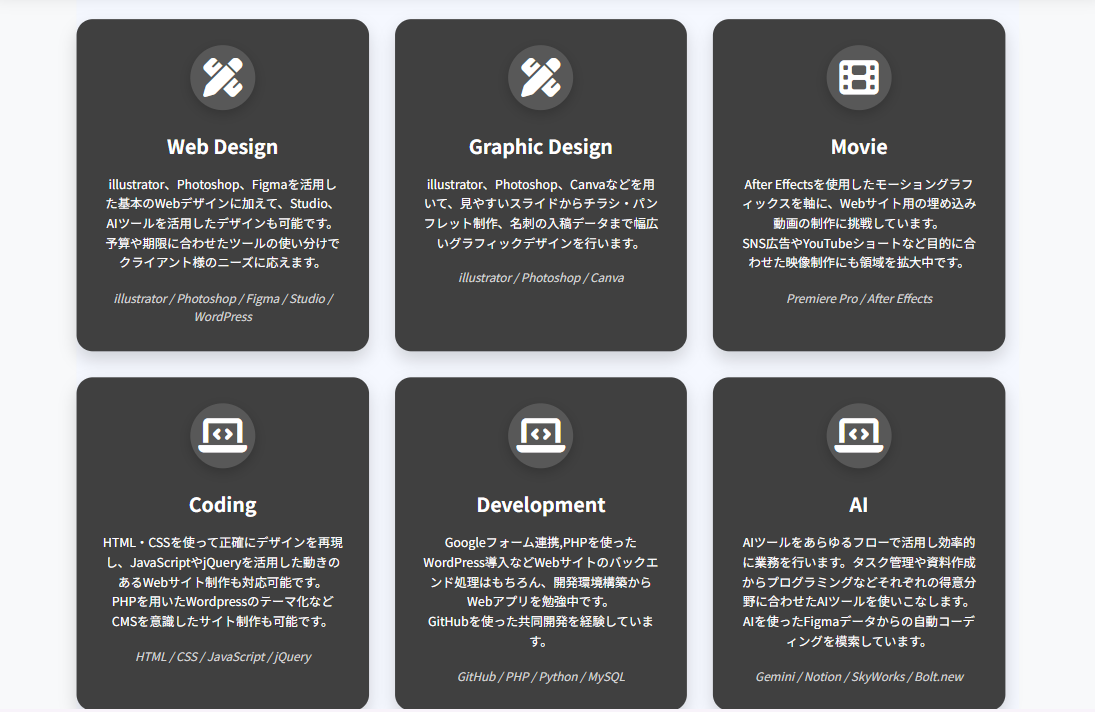Click the Web Design crossed-tools icon

(x=222, y=77)
